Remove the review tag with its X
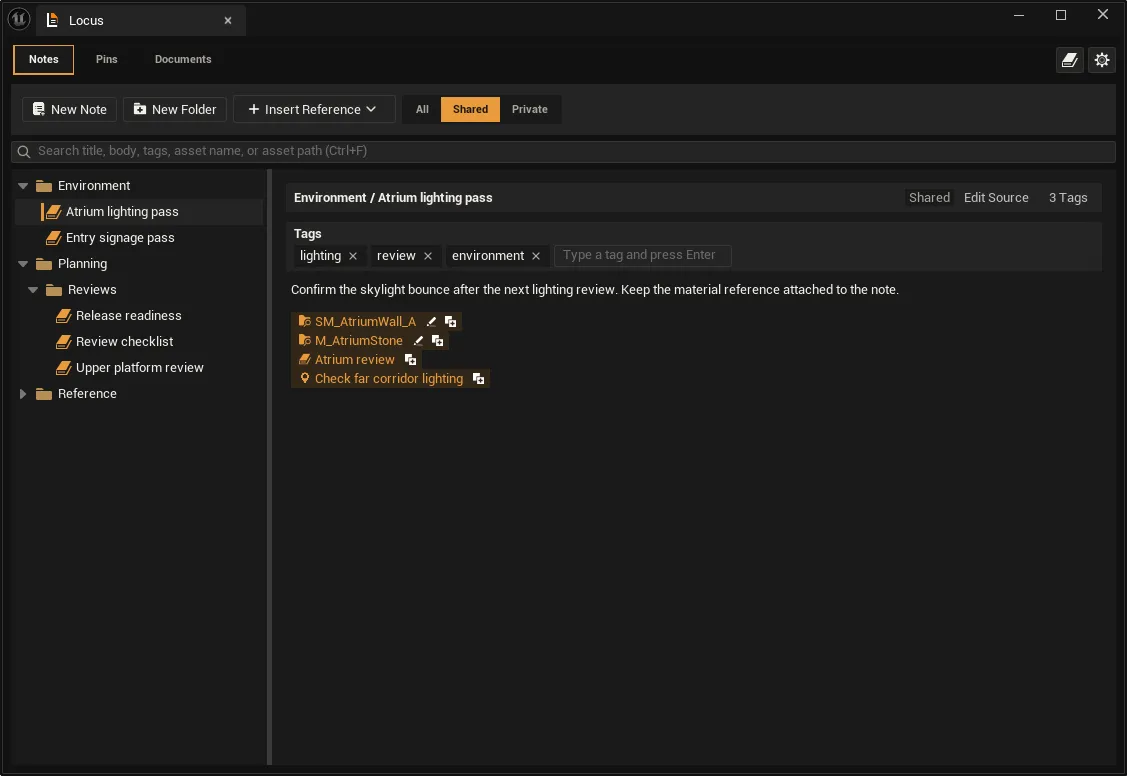Screen dimensions: 1127x776 click(x=428, y=256)
